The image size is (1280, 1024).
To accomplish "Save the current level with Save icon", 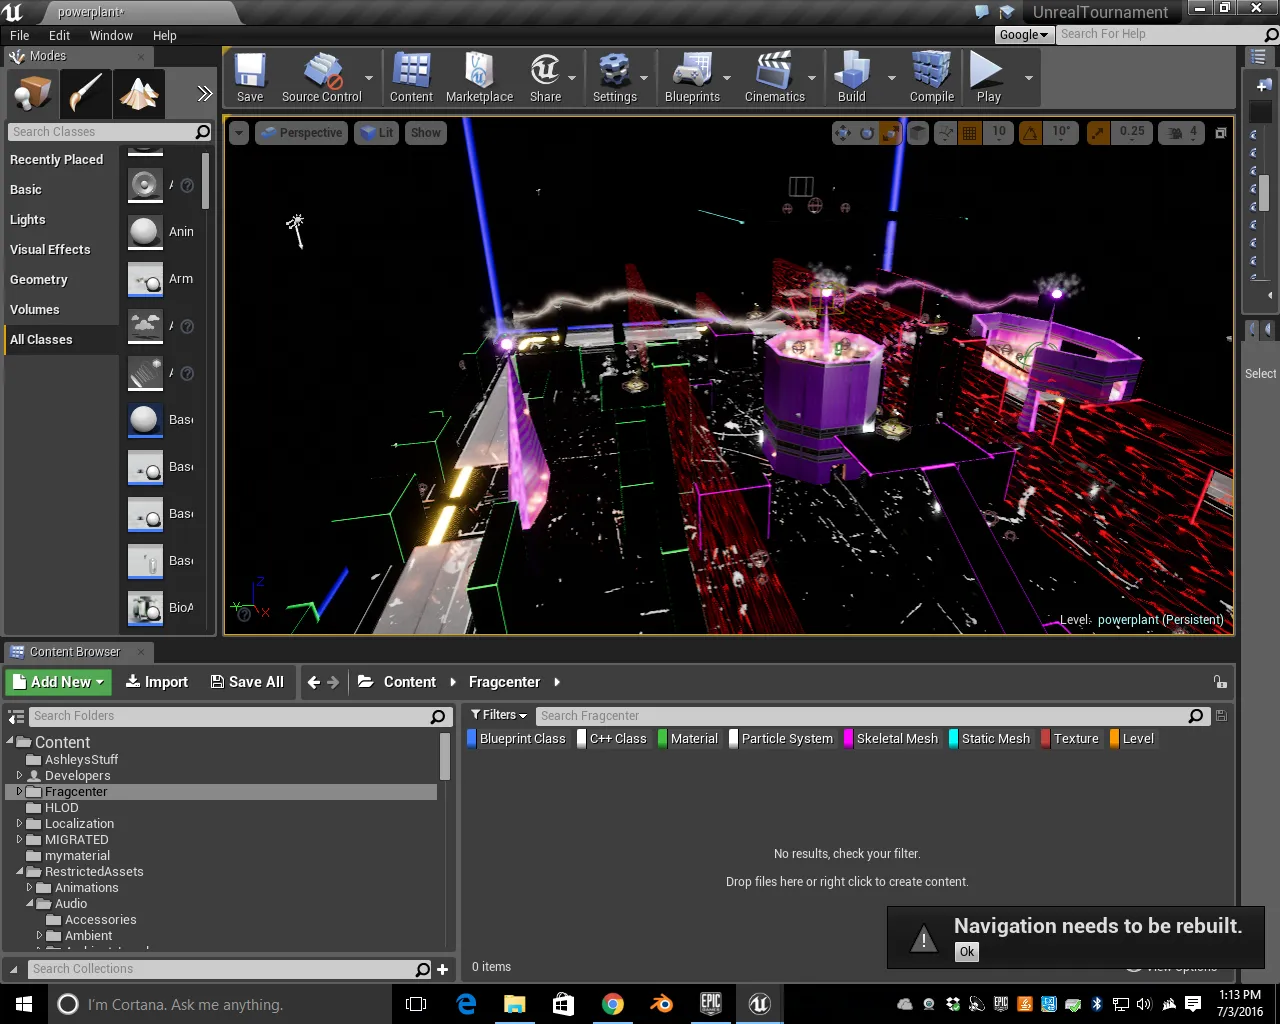I will tap(250, 78).
